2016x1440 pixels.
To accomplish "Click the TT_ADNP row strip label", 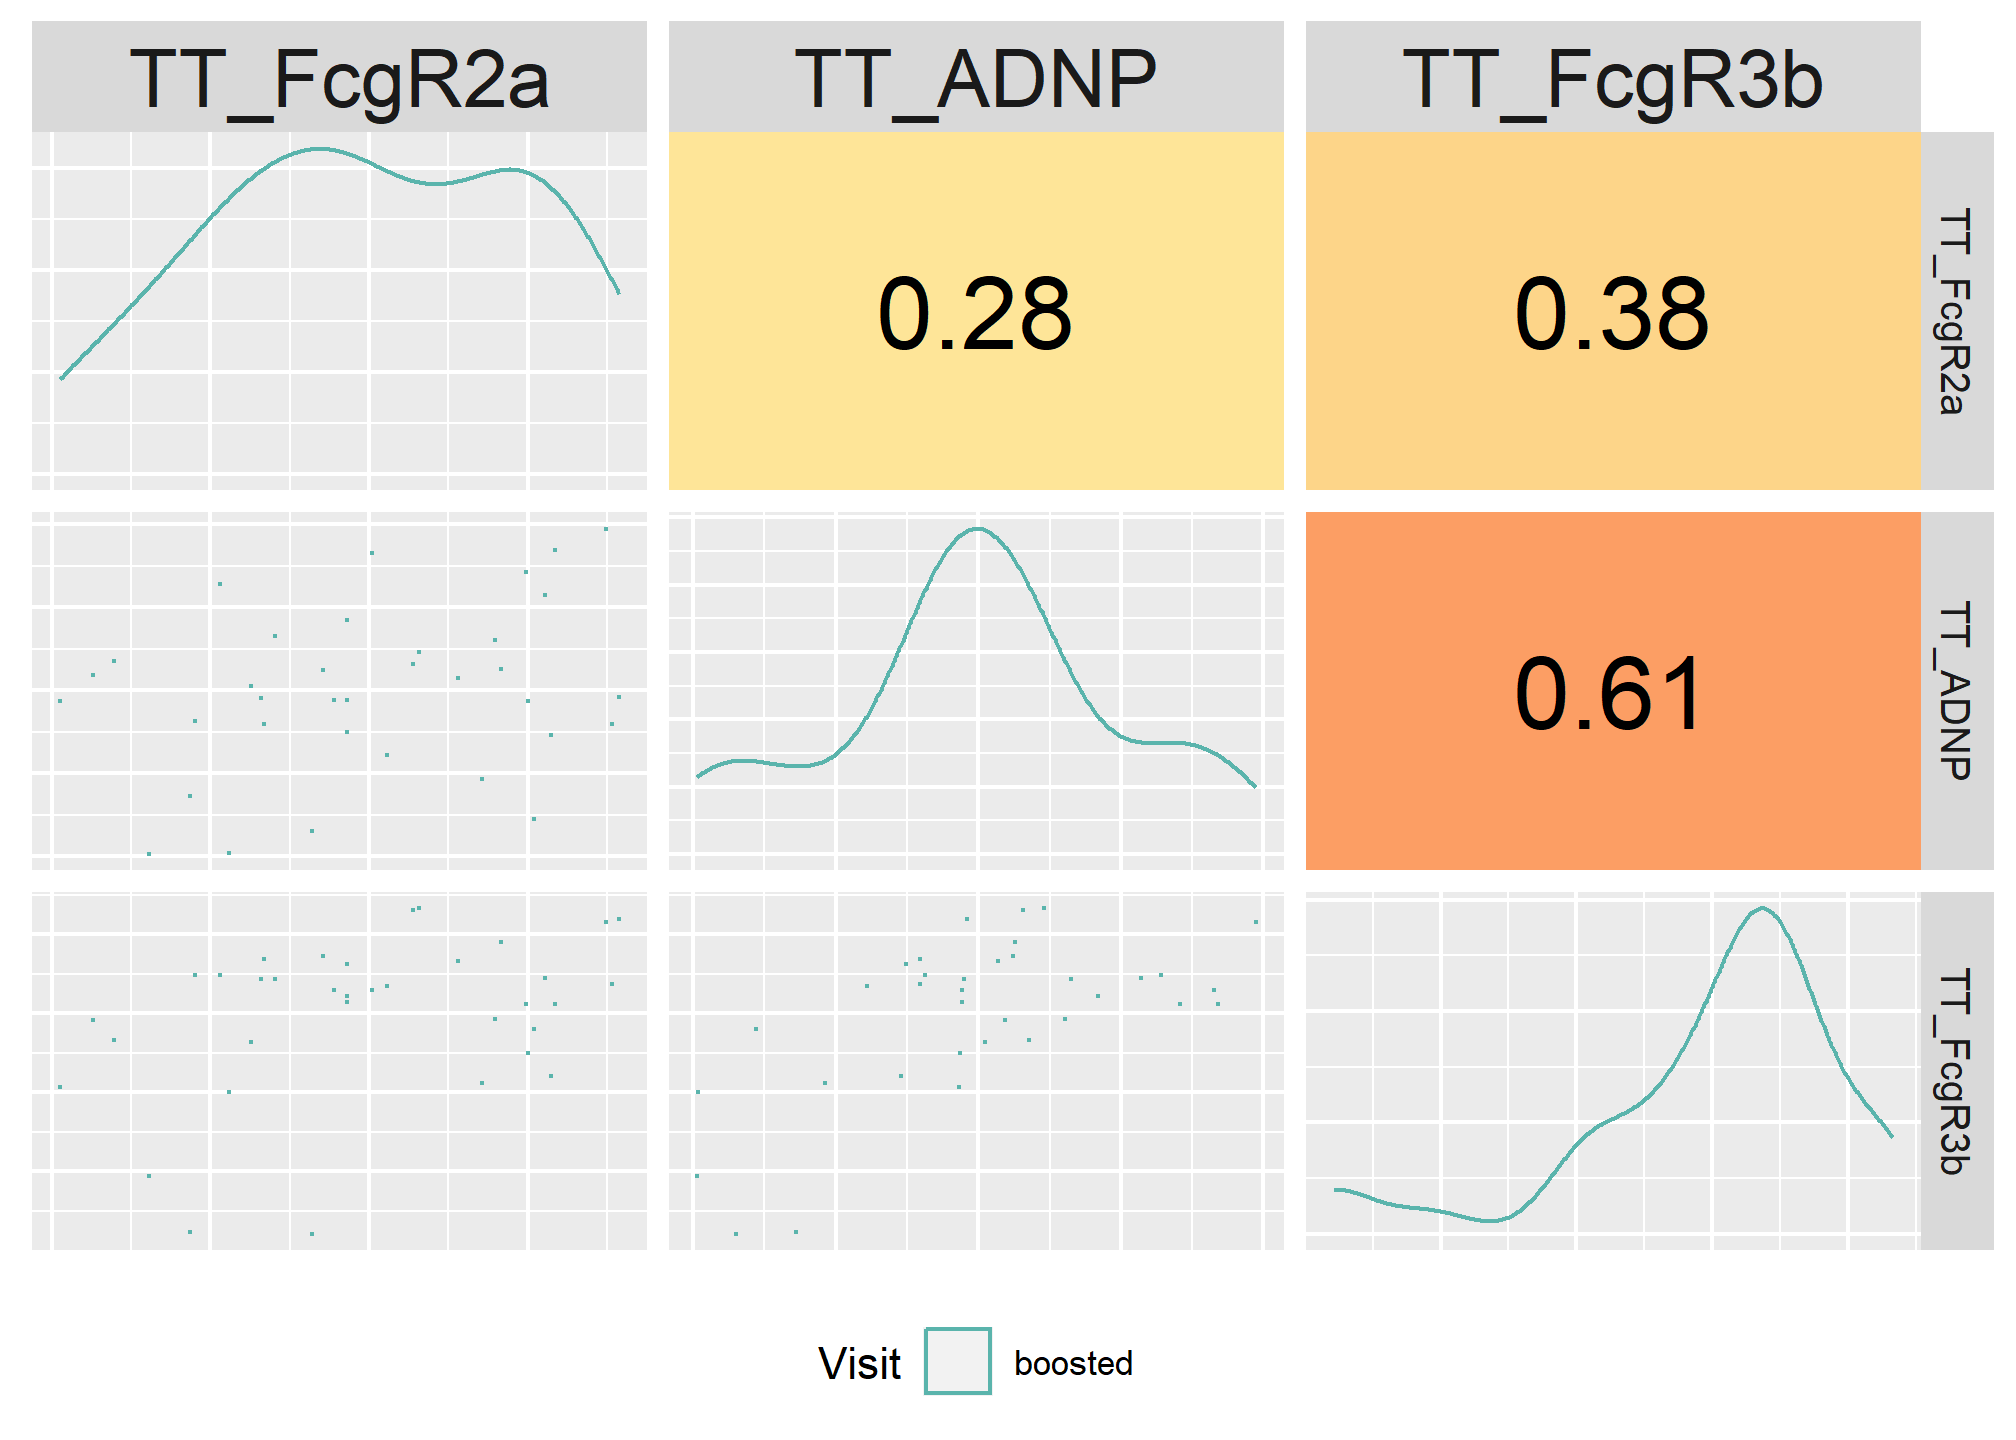I will 1957,691.
